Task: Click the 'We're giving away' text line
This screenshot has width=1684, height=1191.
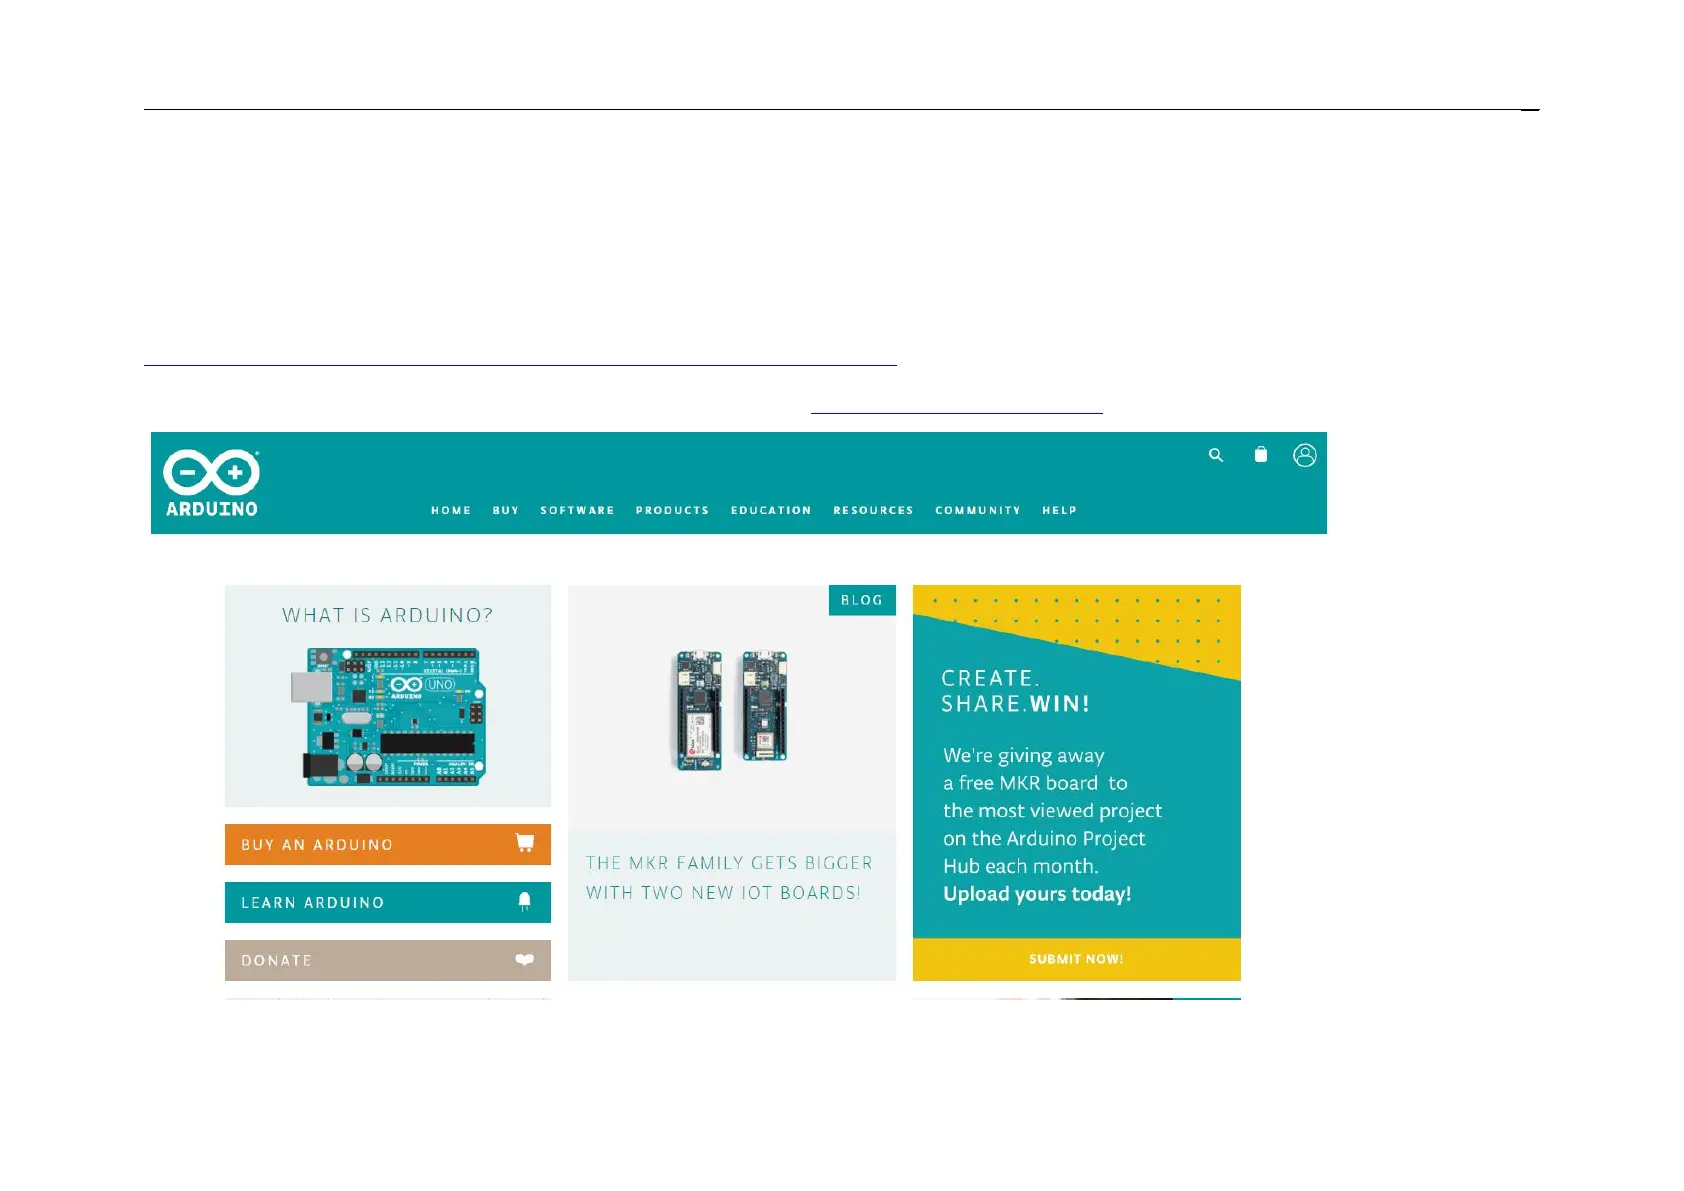Action: (x=1024, y=756)
